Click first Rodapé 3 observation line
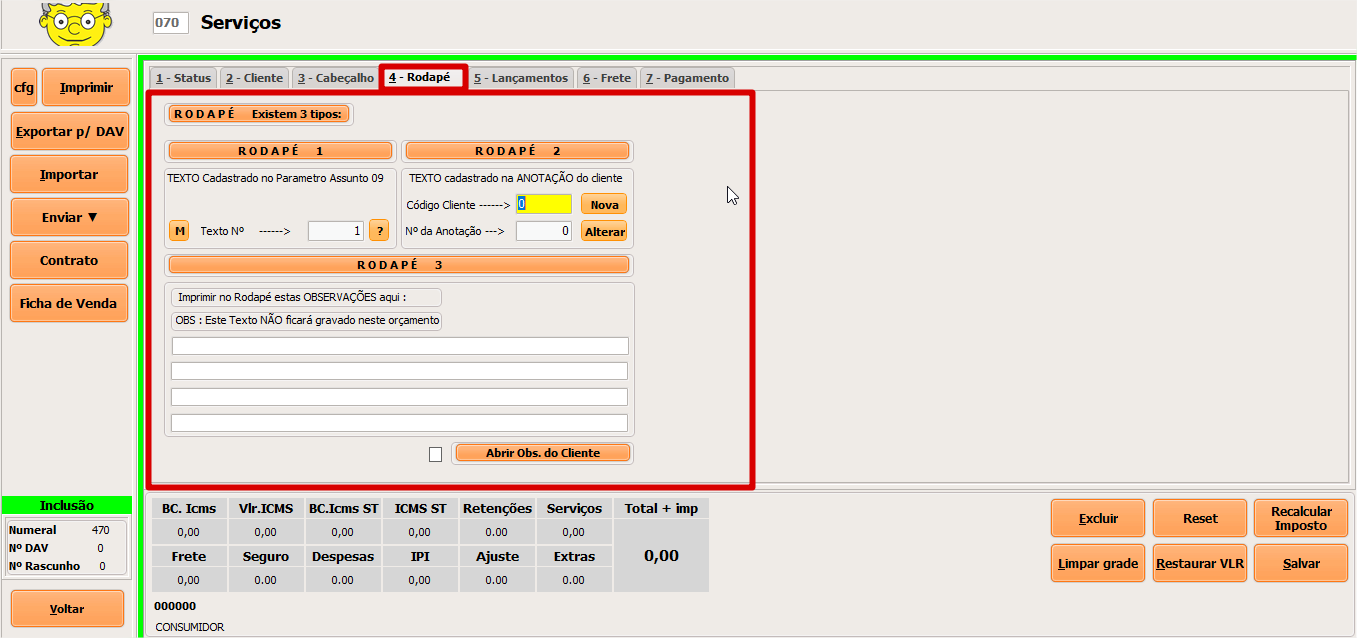This screenshot has height=638, width=1357. (x=400, y=346)
